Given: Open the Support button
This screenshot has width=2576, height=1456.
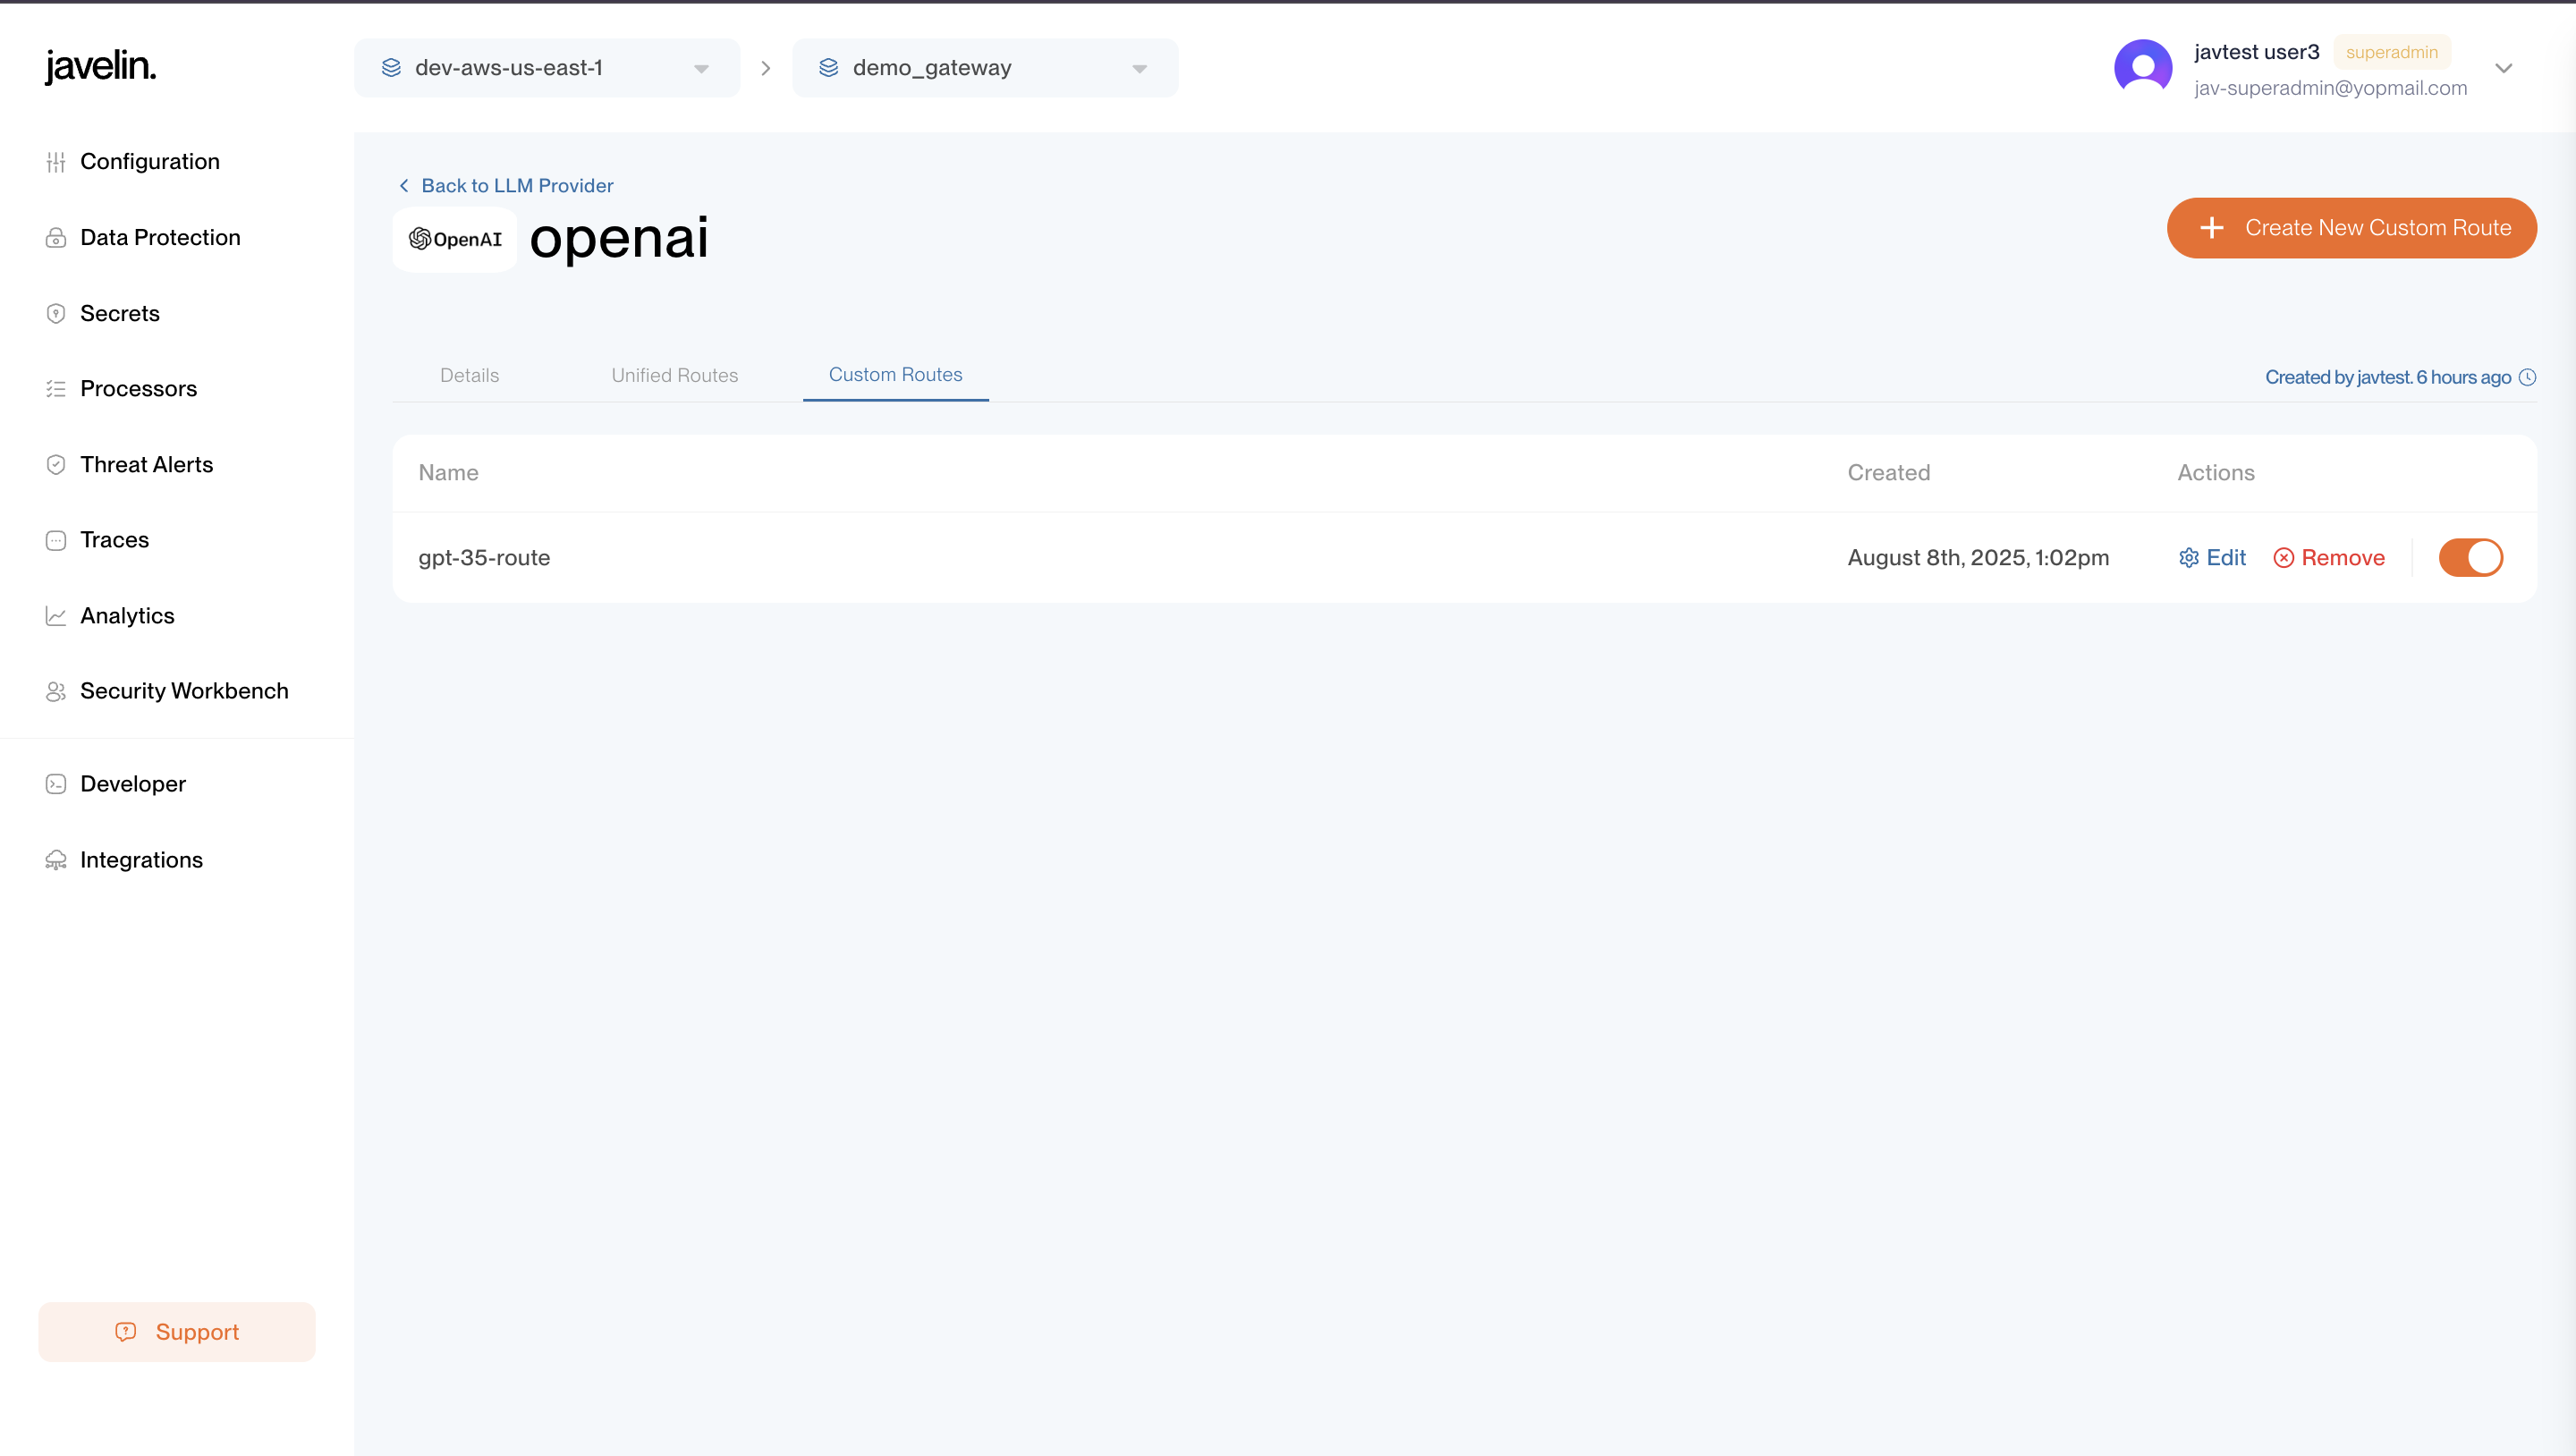Looking at the screenshot, I should [177, 1332].
